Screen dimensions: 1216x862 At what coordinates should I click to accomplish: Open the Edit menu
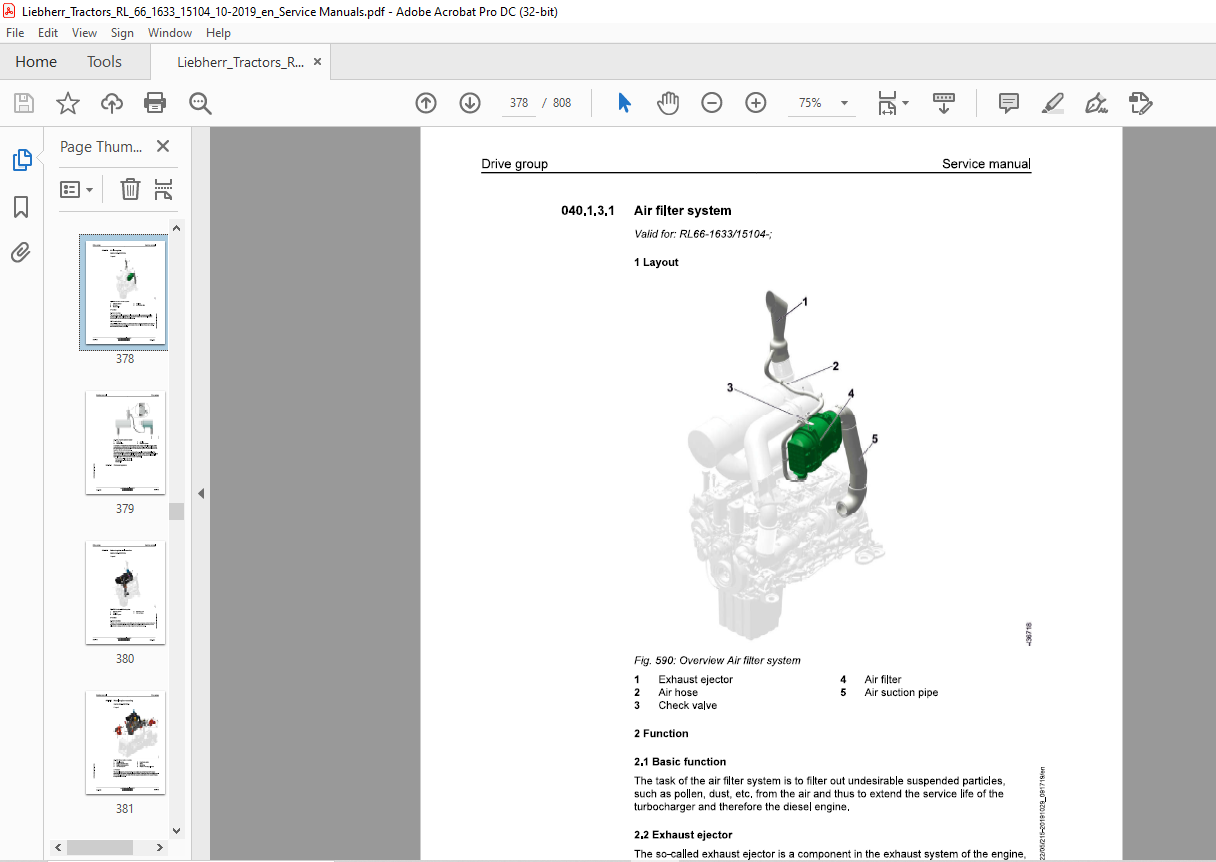[48, 33]
